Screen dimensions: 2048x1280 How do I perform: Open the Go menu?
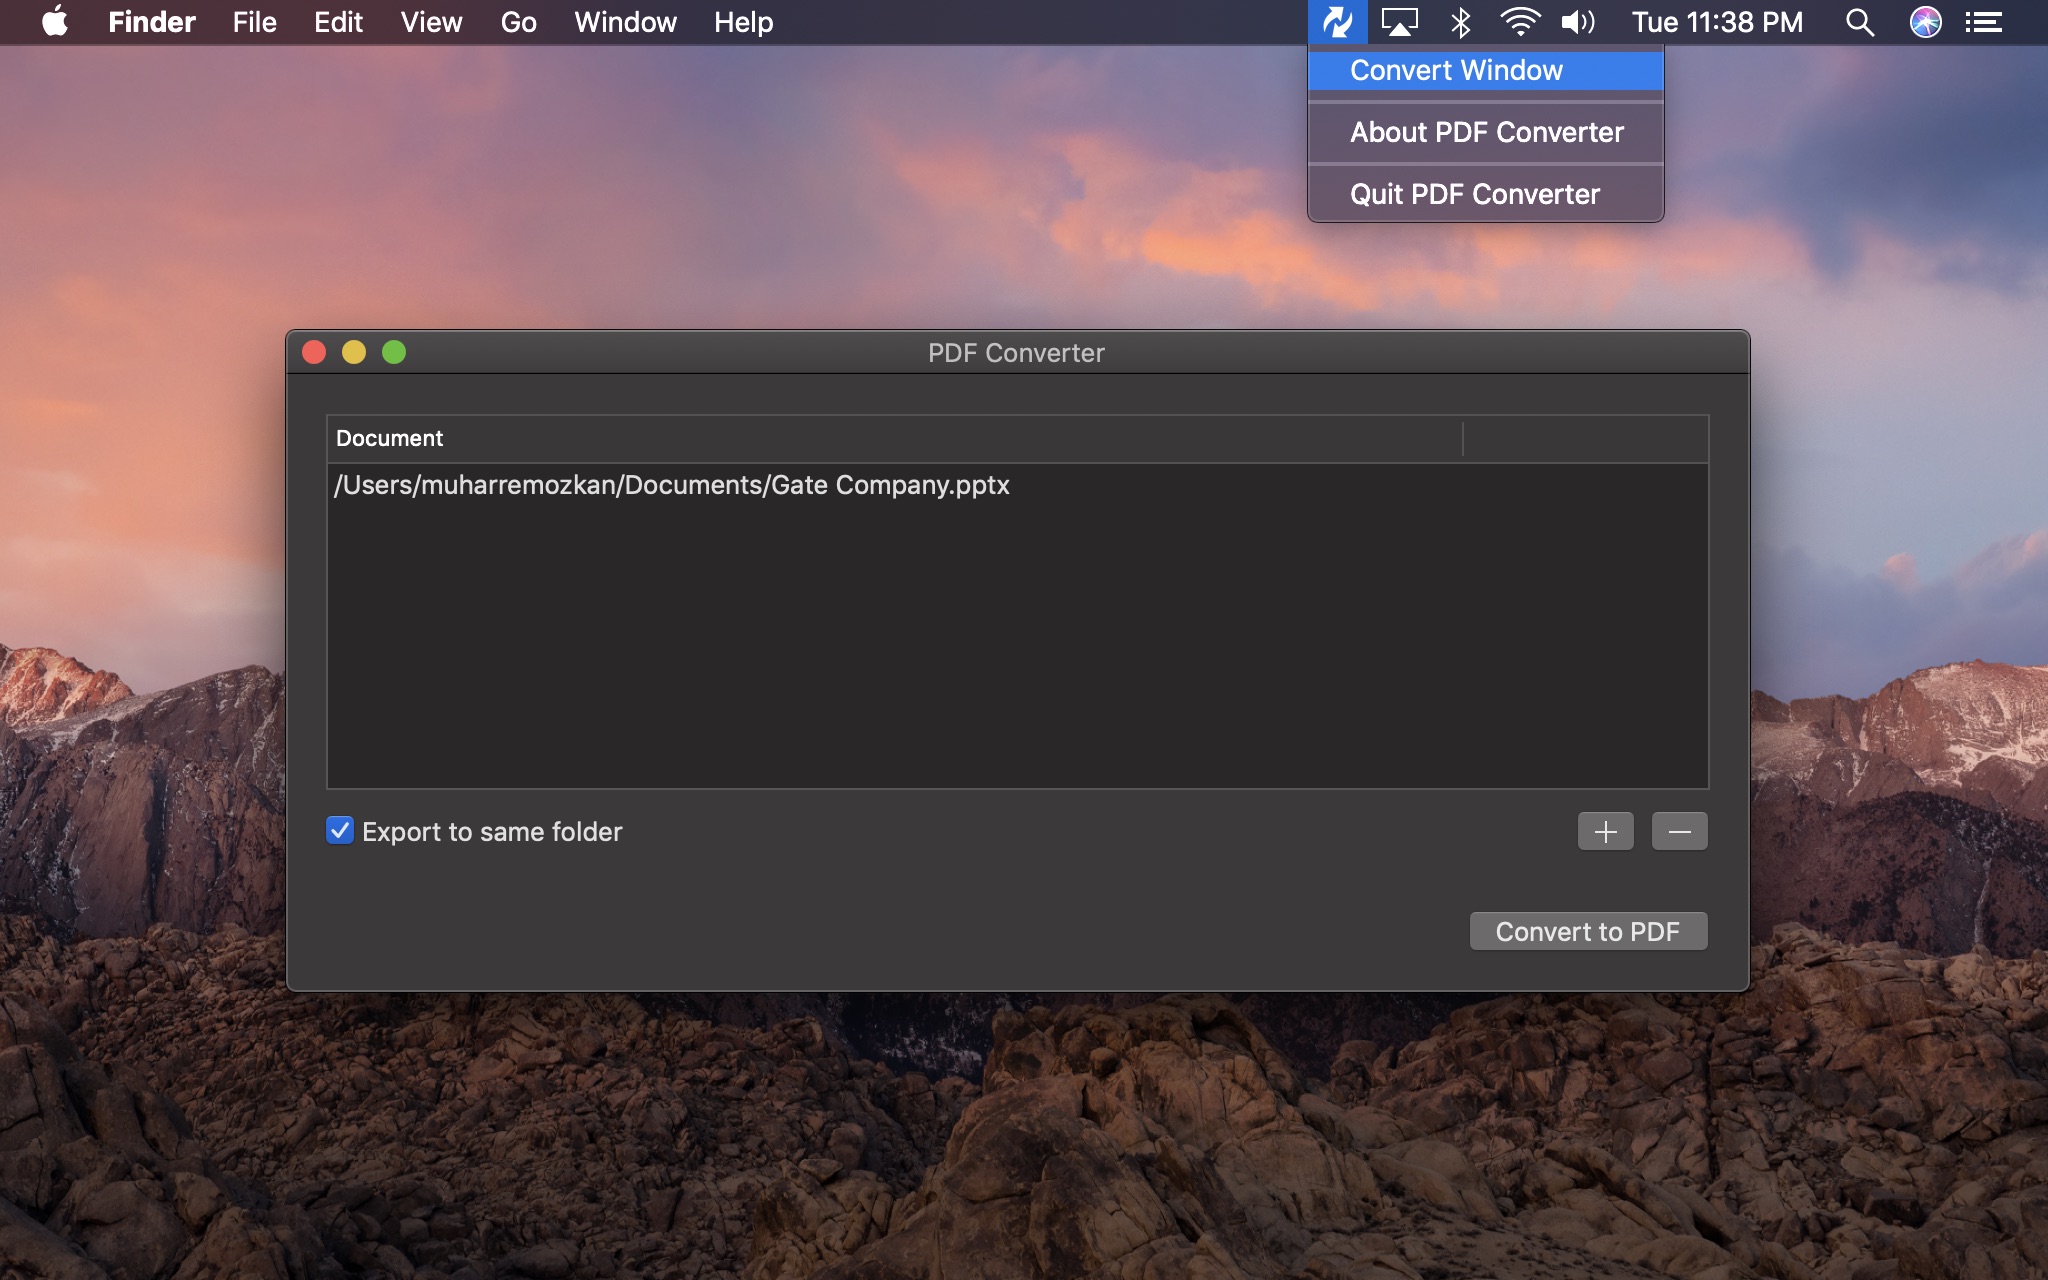[518, 22]
